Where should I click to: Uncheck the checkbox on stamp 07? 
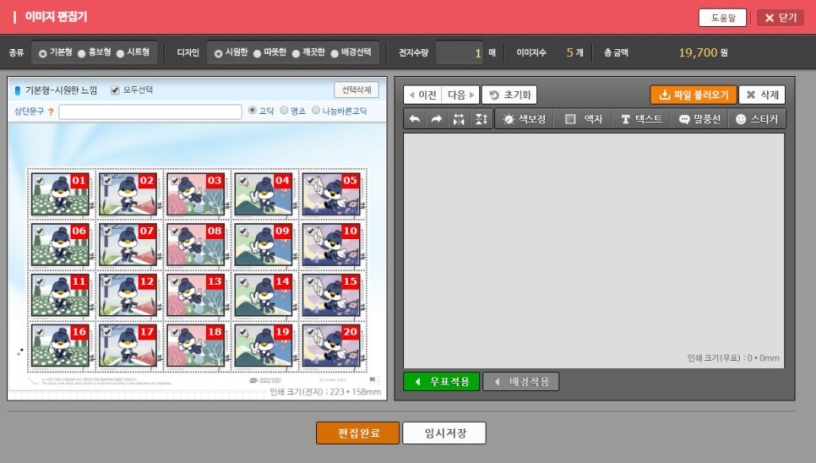pyautogui.click(x=107, y=231)
